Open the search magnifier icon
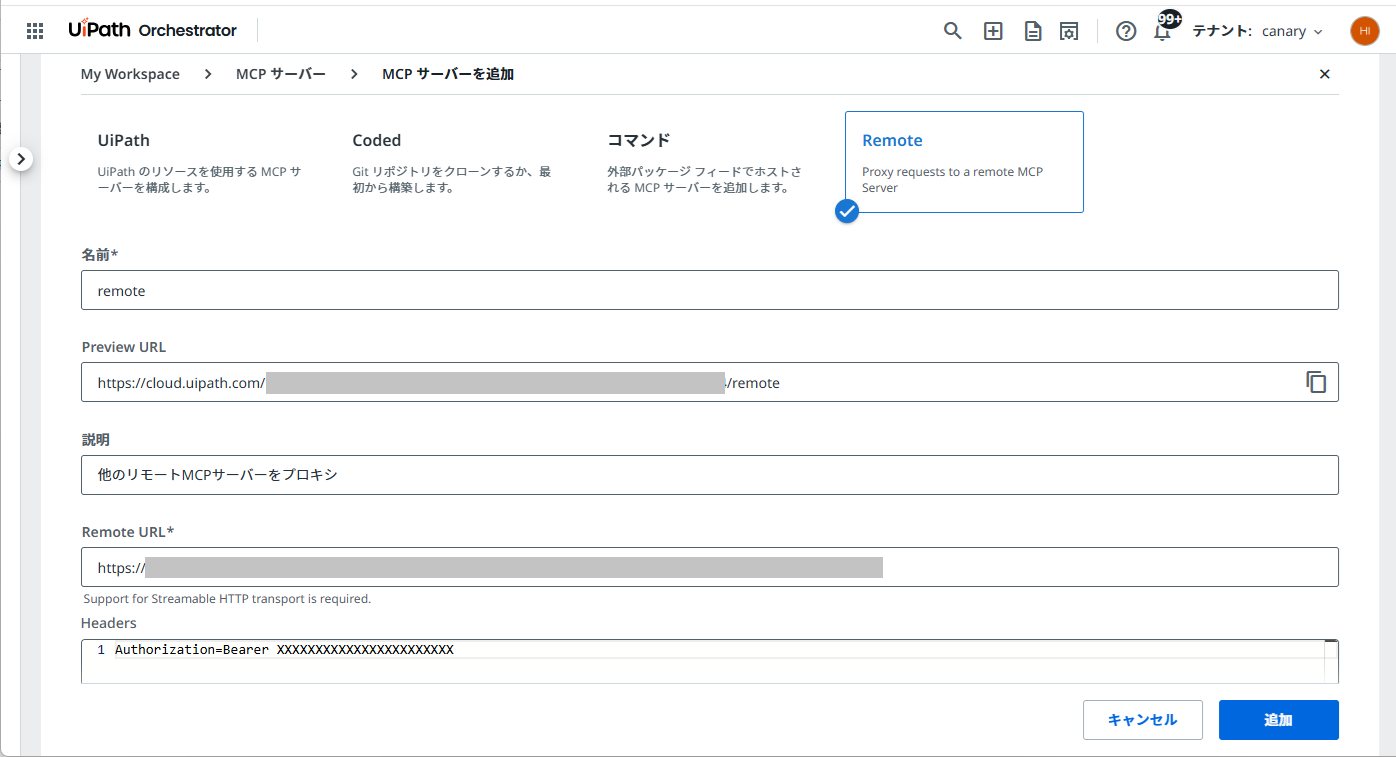 point(953,31)
